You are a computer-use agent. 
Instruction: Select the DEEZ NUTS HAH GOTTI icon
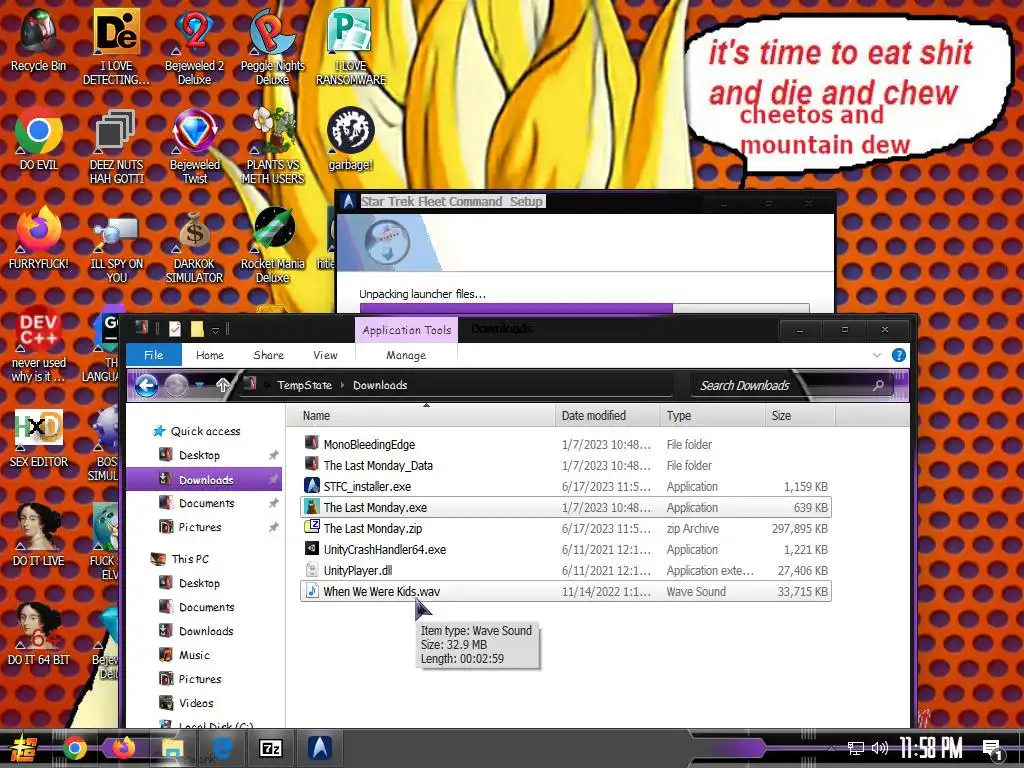tap(116, 146)
